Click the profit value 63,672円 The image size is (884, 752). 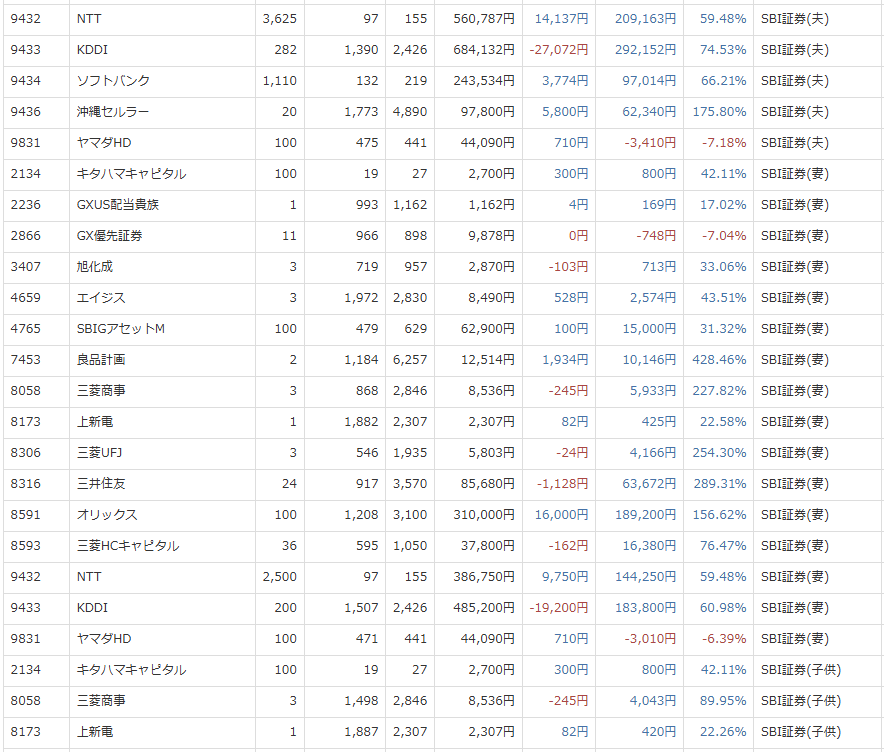click(649, 484)
